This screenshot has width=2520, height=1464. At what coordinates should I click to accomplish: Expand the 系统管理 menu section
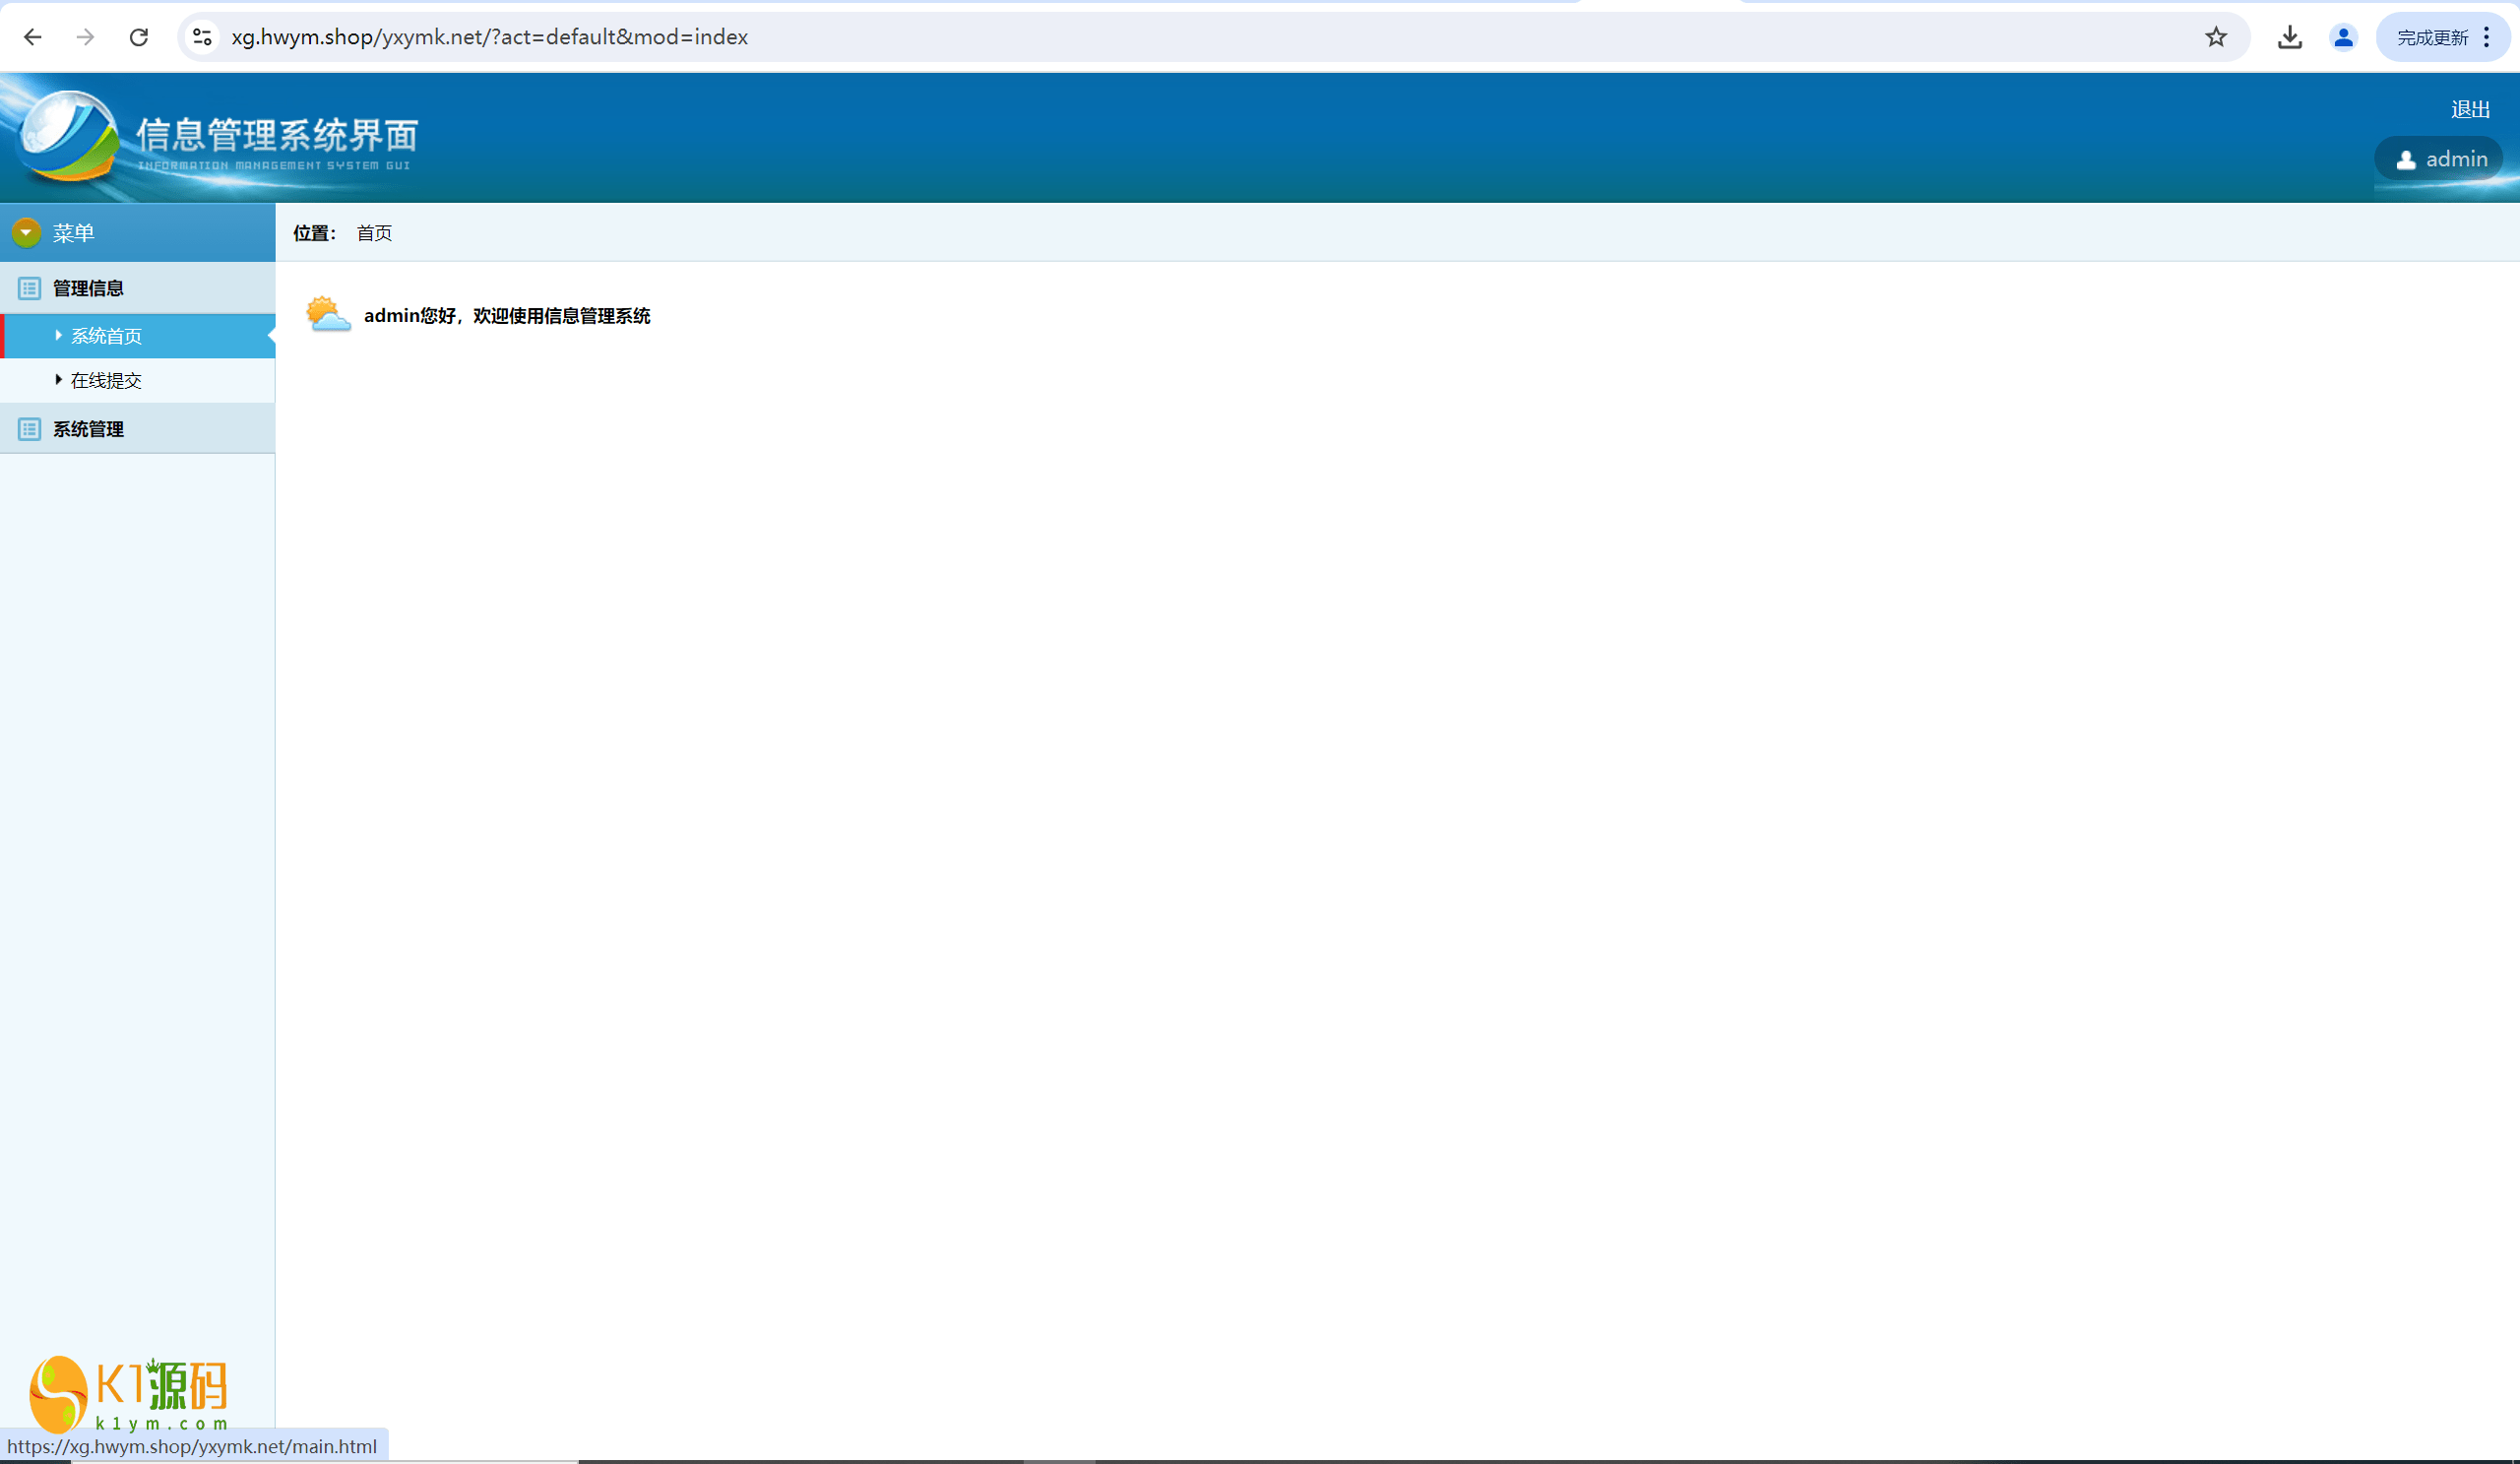pyautogui.click(x=88, y=429)
